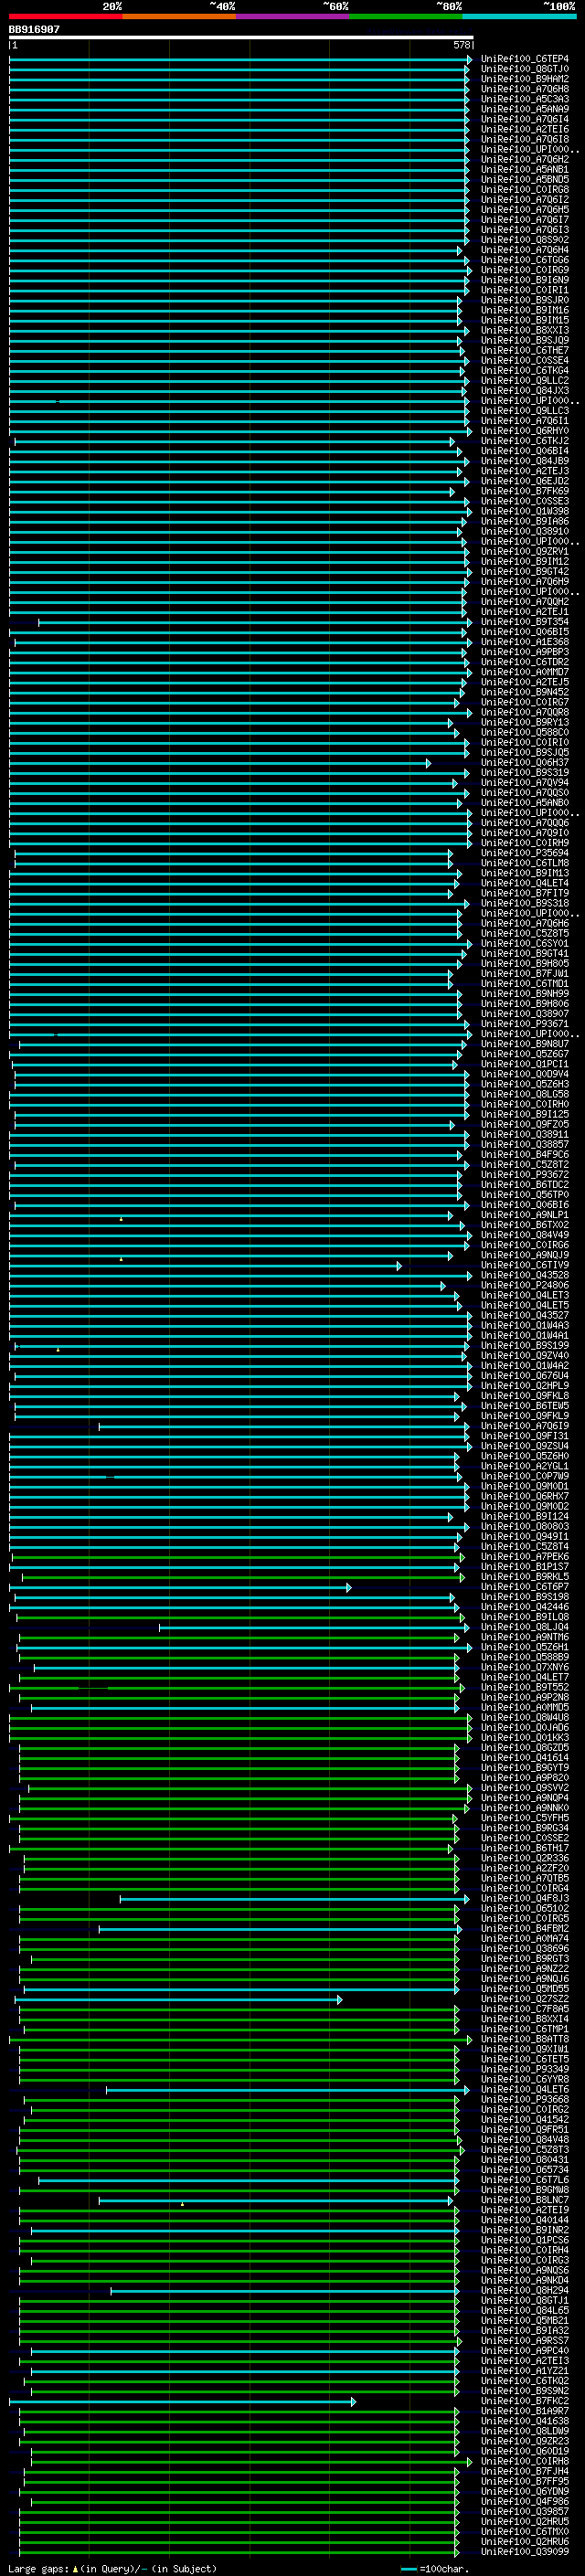585x2576 pixels.
Task: Open hit UniRef100_B1A9R7
Action: coord(524,2411)
